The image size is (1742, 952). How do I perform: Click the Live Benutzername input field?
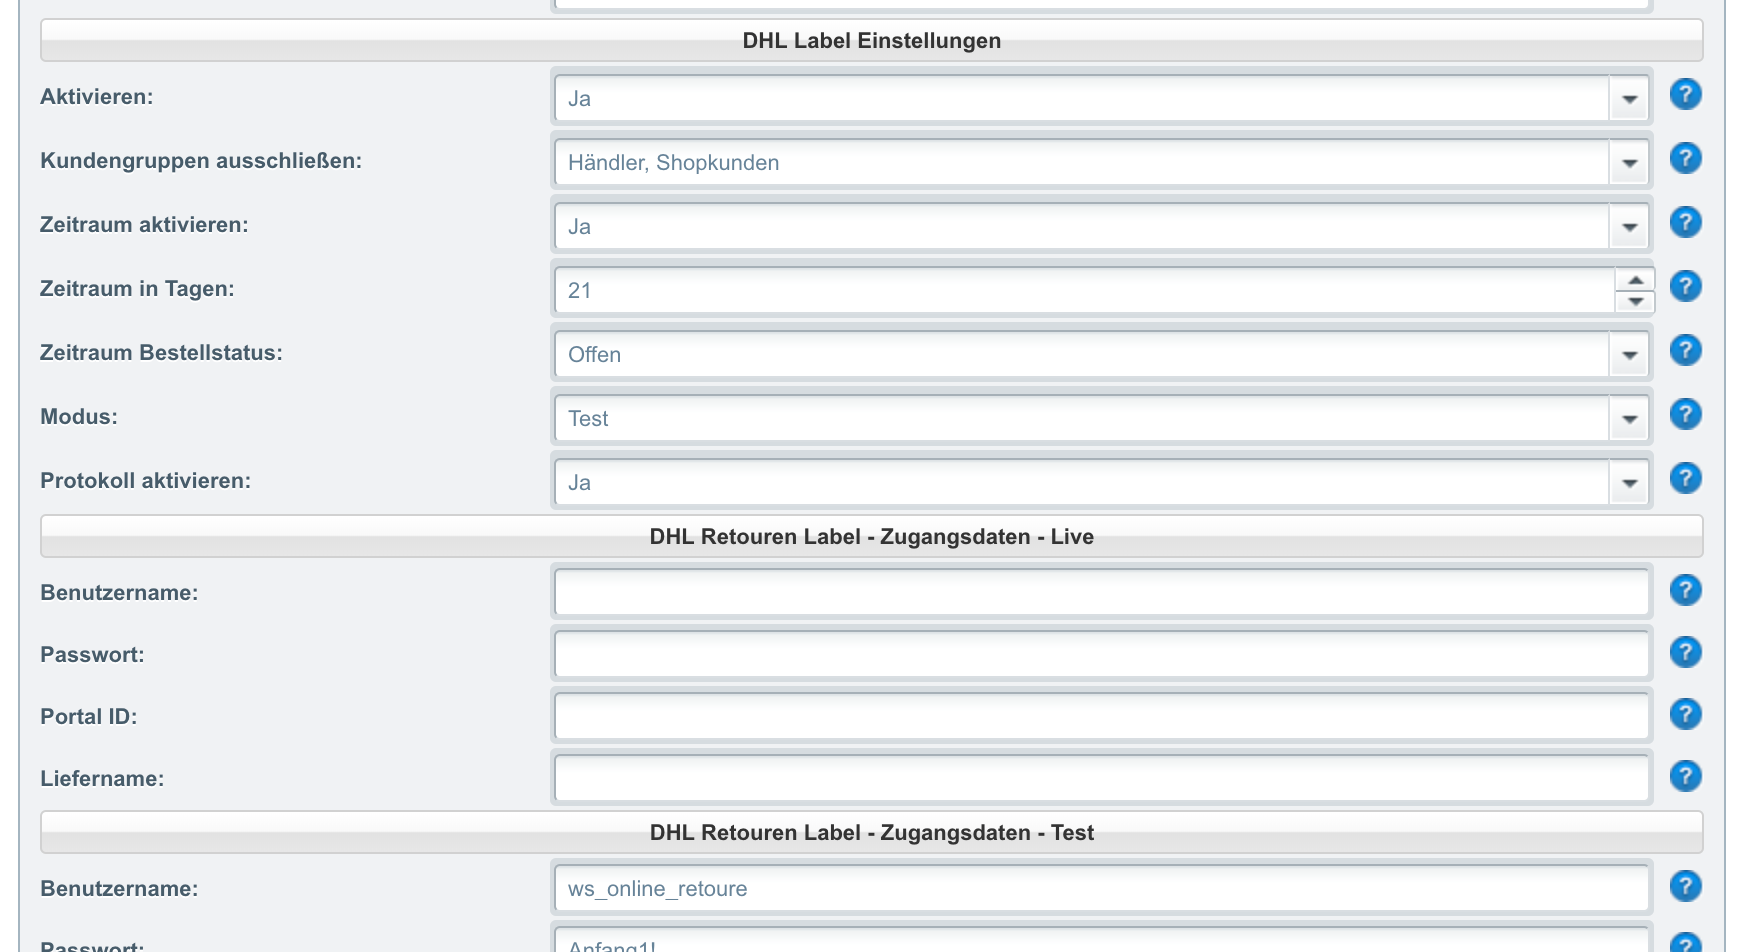coord(1101,593)
